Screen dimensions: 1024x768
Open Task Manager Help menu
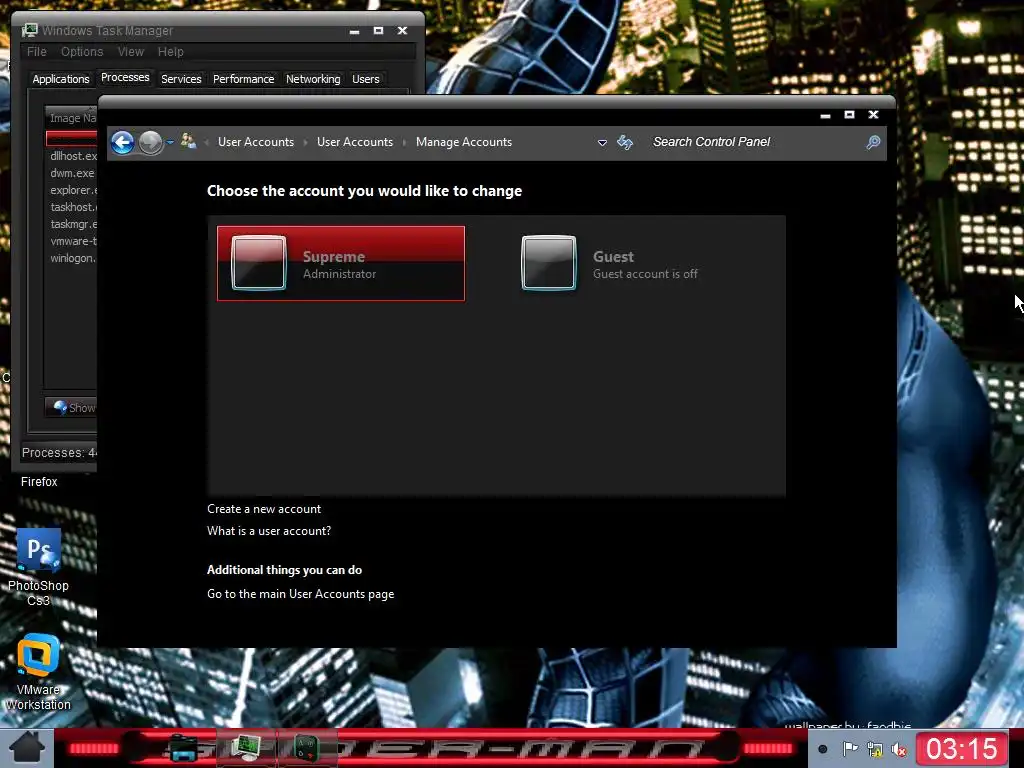170,52
